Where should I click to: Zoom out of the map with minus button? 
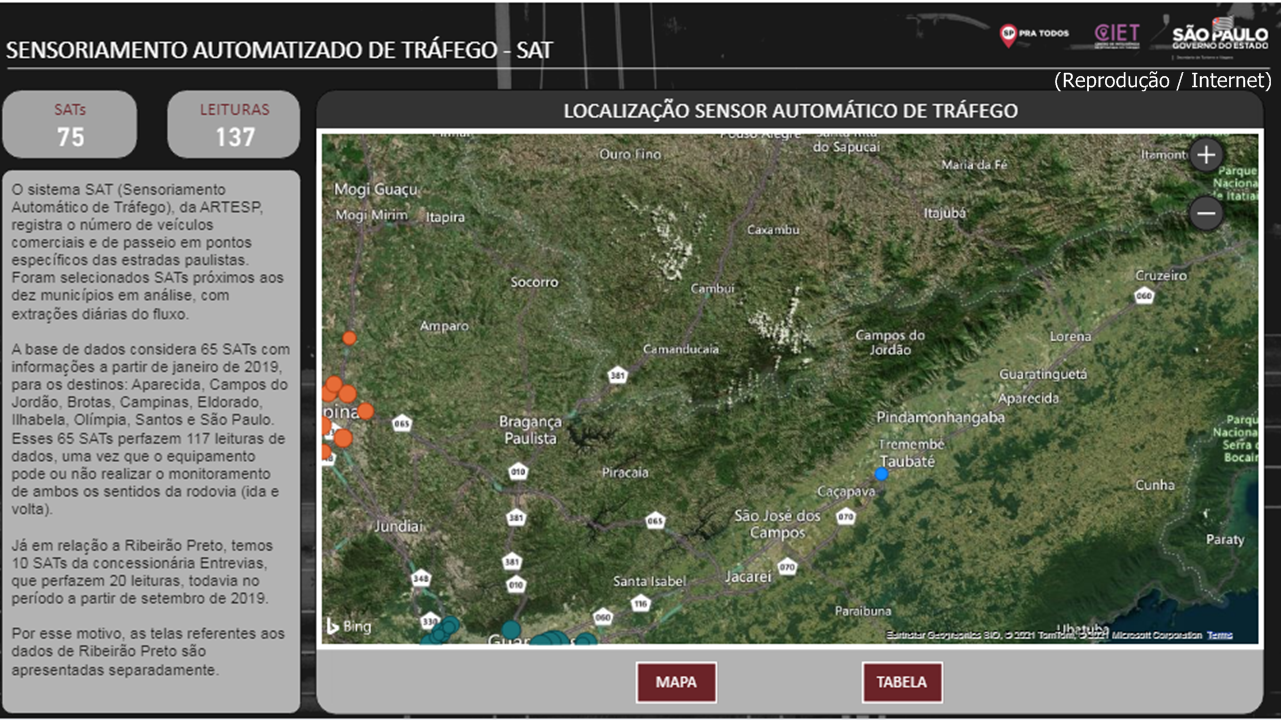point(1207,213)
